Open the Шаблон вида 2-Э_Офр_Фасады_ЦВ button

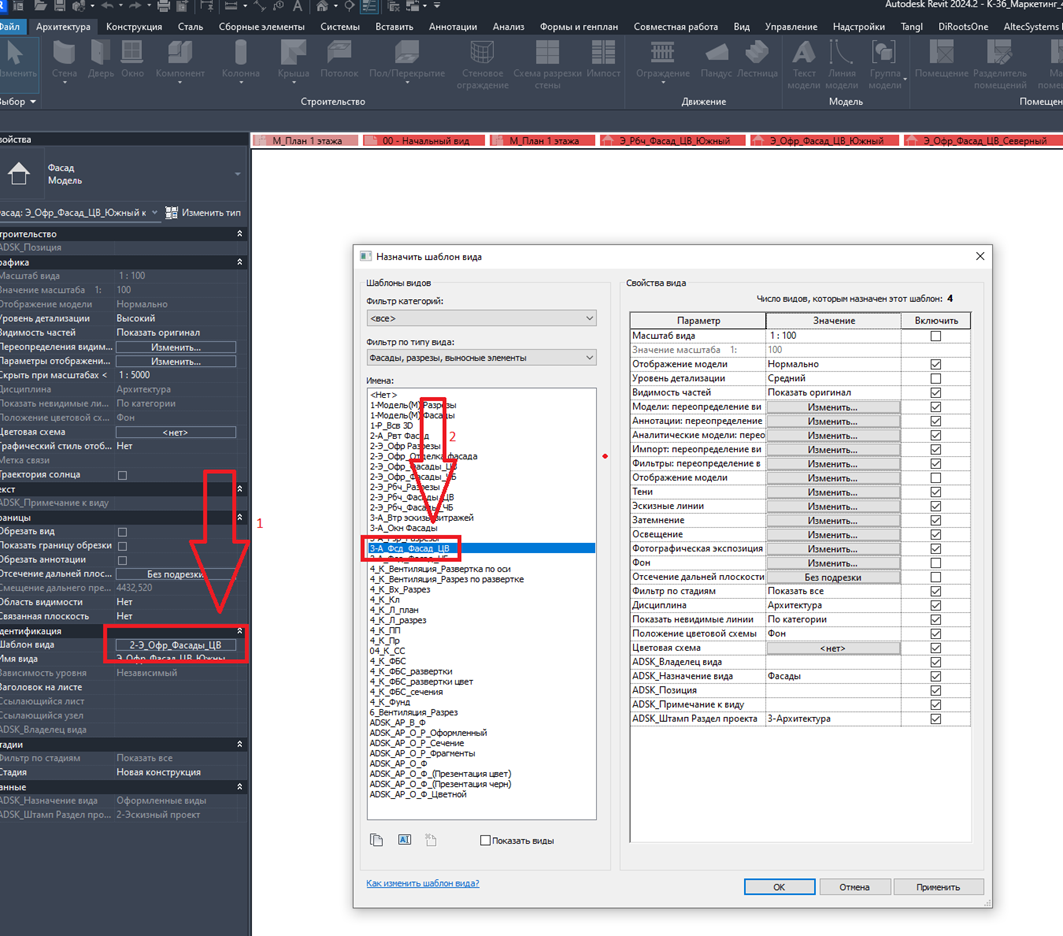[176, 645]
